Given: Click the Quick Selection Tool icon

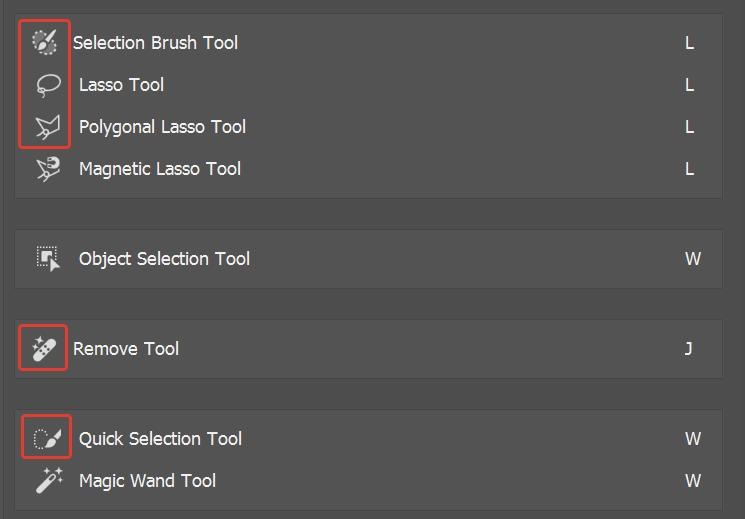Looking at the screenshot, I should [x=47, y=439].
